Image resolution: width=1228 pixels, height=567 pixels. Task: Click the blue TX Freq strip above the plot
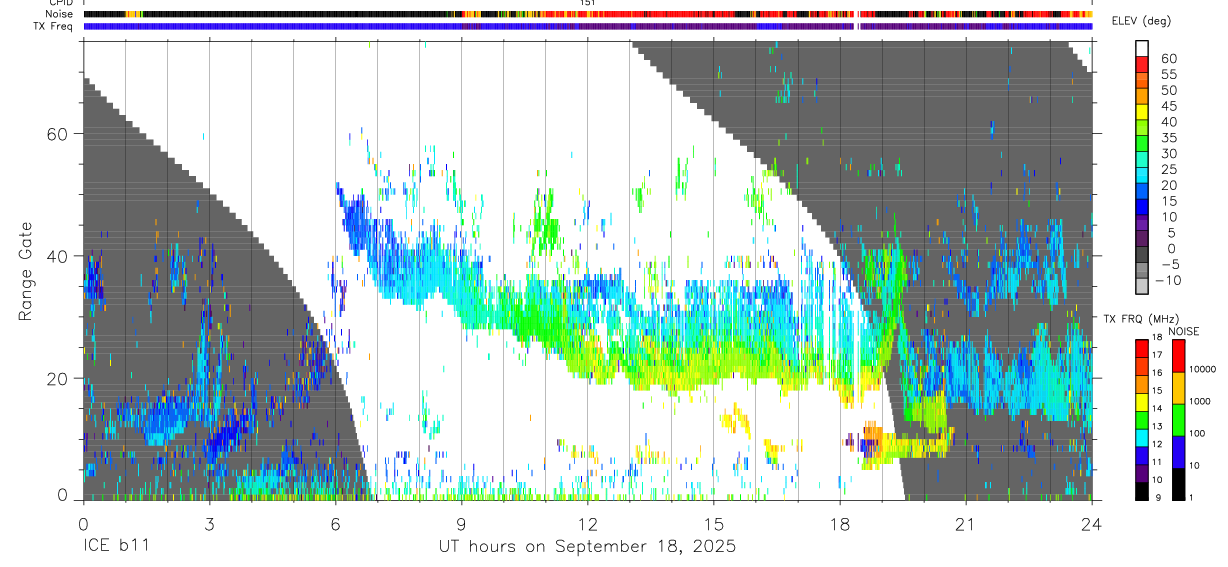tap(588, 26)
